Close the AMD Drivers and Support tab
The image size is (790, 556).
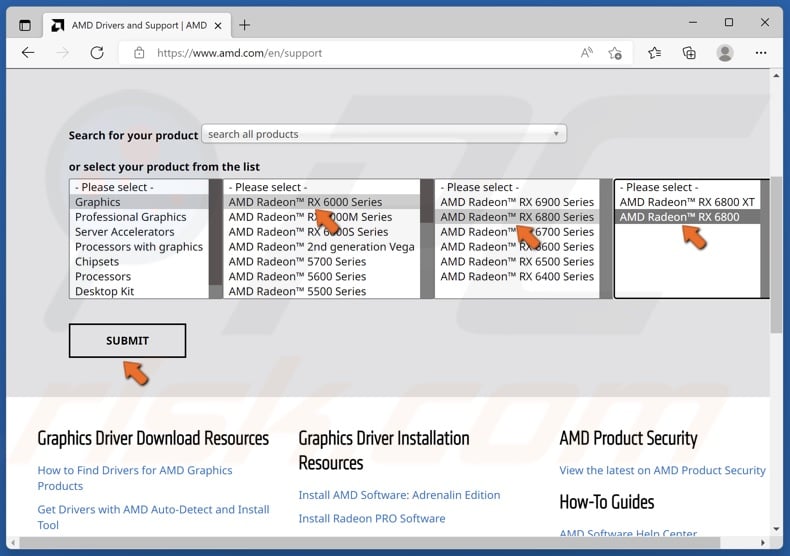(x=218, y=25)
